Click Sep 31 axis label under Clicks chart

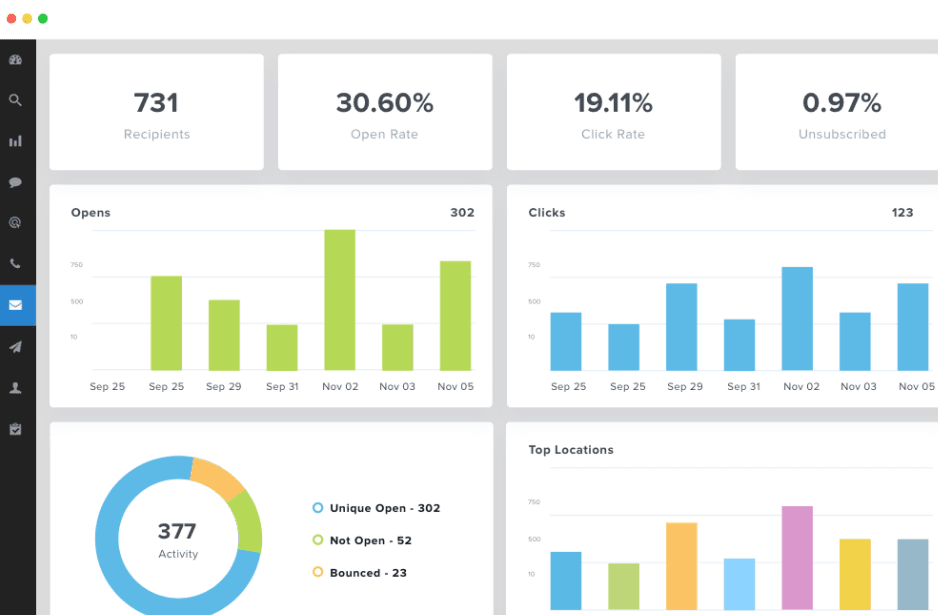(744, 386)
